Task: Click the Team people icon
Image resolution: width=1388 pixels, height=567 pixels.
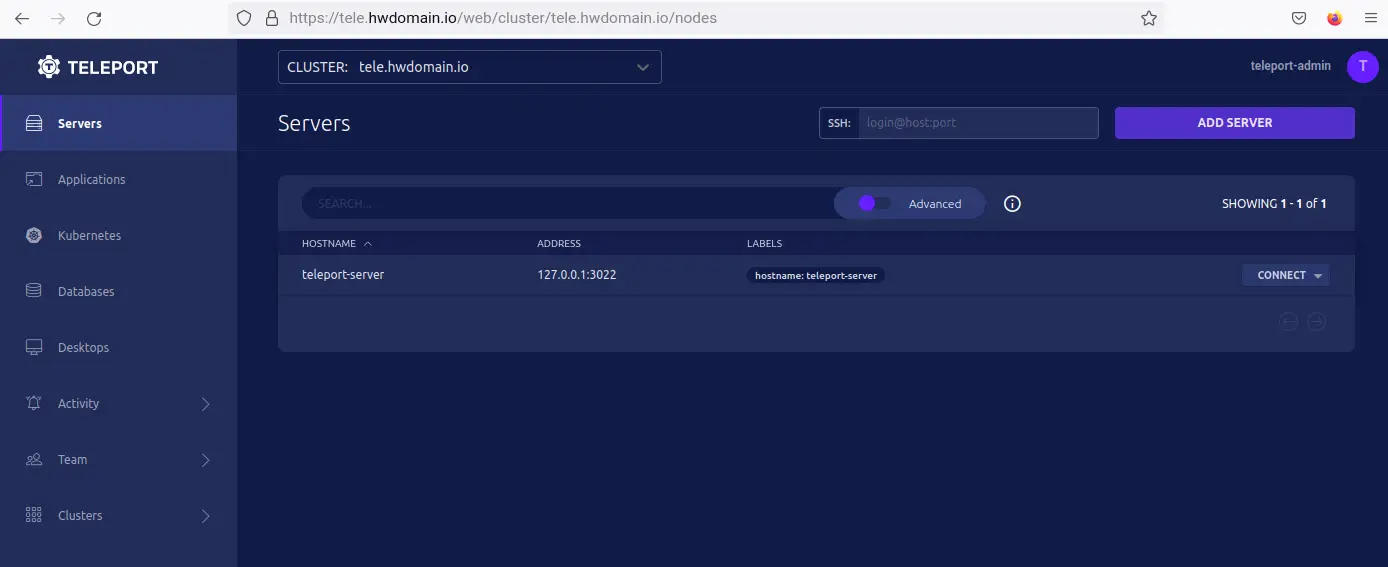Action: click(34, 459)
